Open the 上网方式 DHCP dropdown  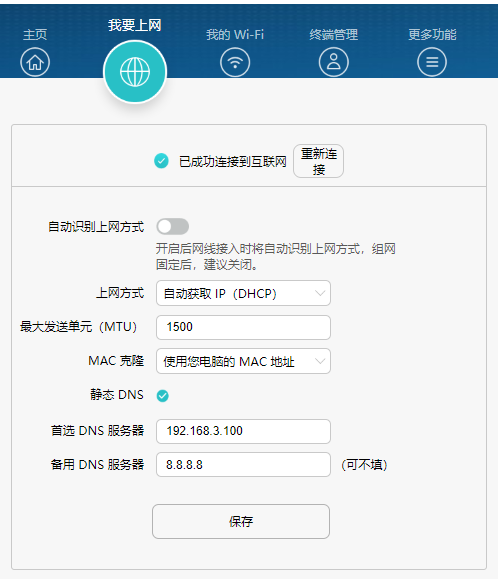pyautogui.click(x=243, y=293)
